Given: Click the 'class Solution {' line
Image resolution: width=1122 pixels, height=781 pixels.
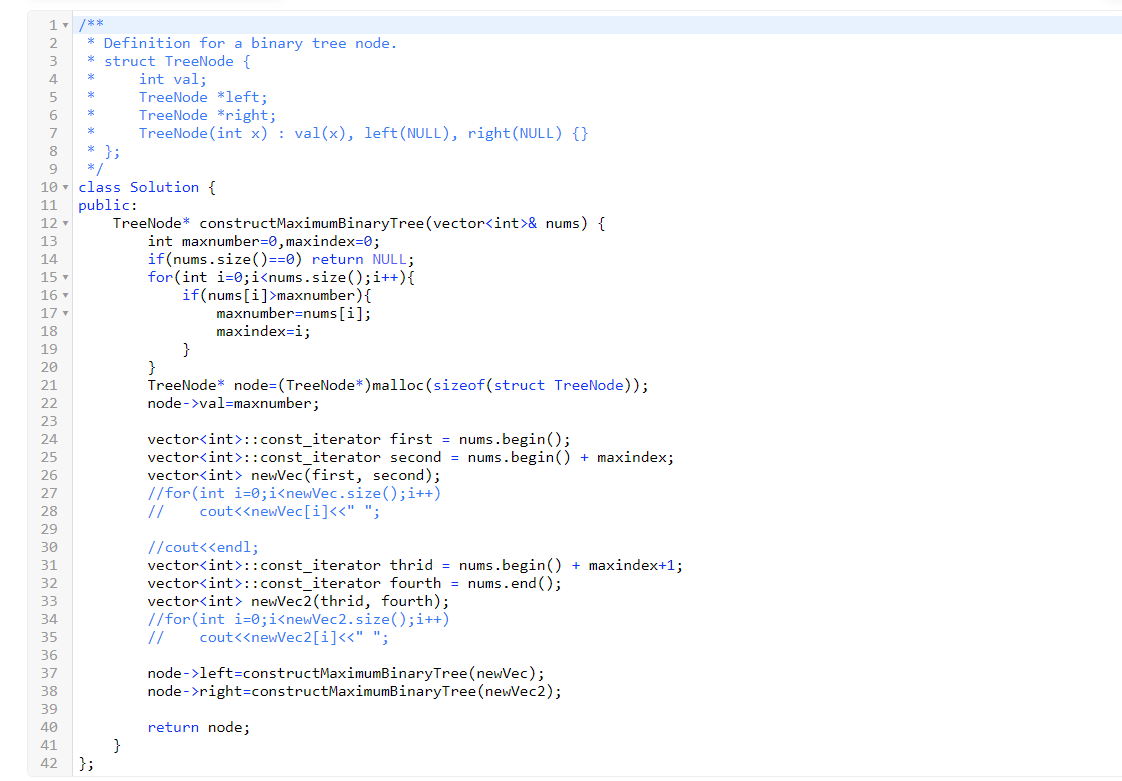Looking at the screenshot, I should [x=147, y=188].
